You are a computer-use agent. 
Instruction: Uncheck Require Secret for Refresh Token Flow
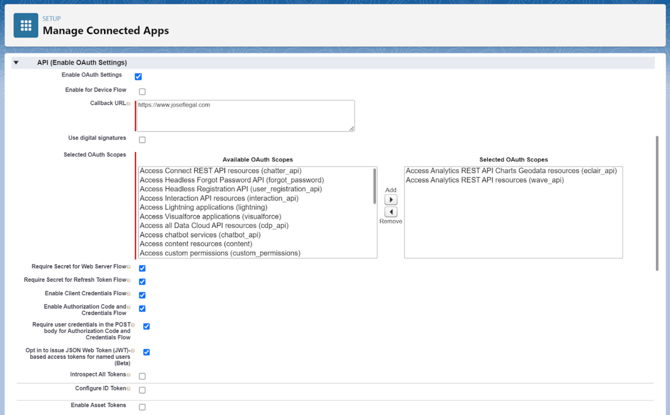142,282
